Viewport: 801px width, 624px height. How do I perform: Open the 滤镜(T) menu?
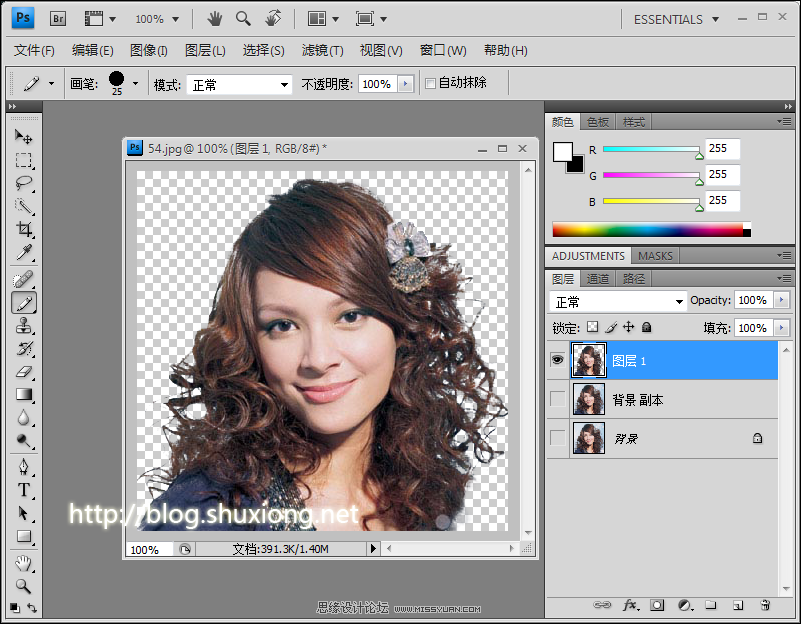(x=322, y=51)
